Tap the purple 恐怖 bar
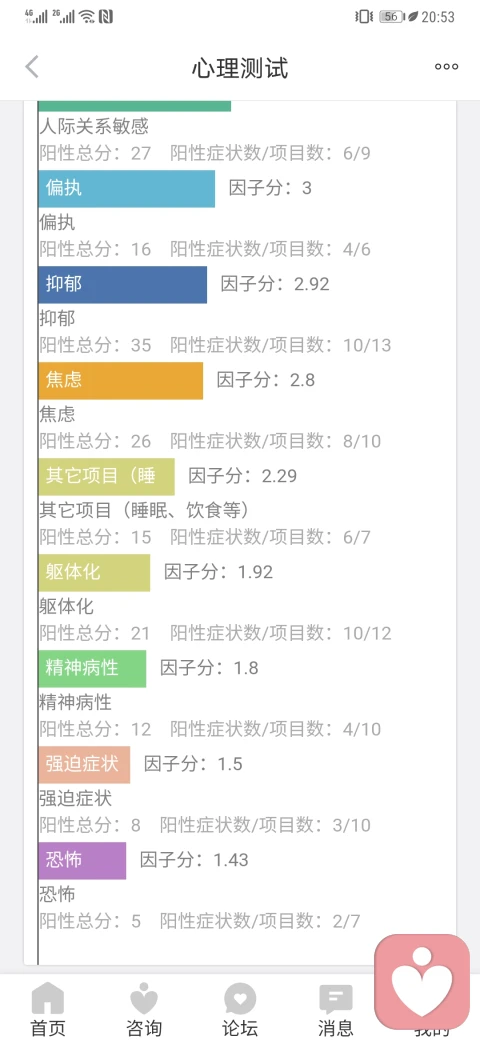 tap(82, 860)
